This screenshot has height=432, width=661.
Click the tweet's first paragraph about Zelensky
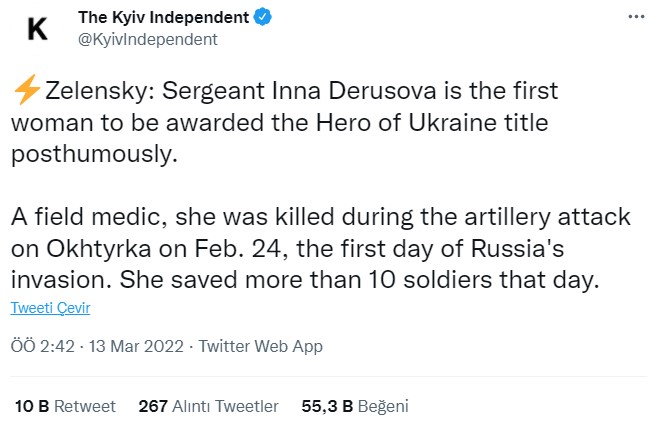click(290, 123)
